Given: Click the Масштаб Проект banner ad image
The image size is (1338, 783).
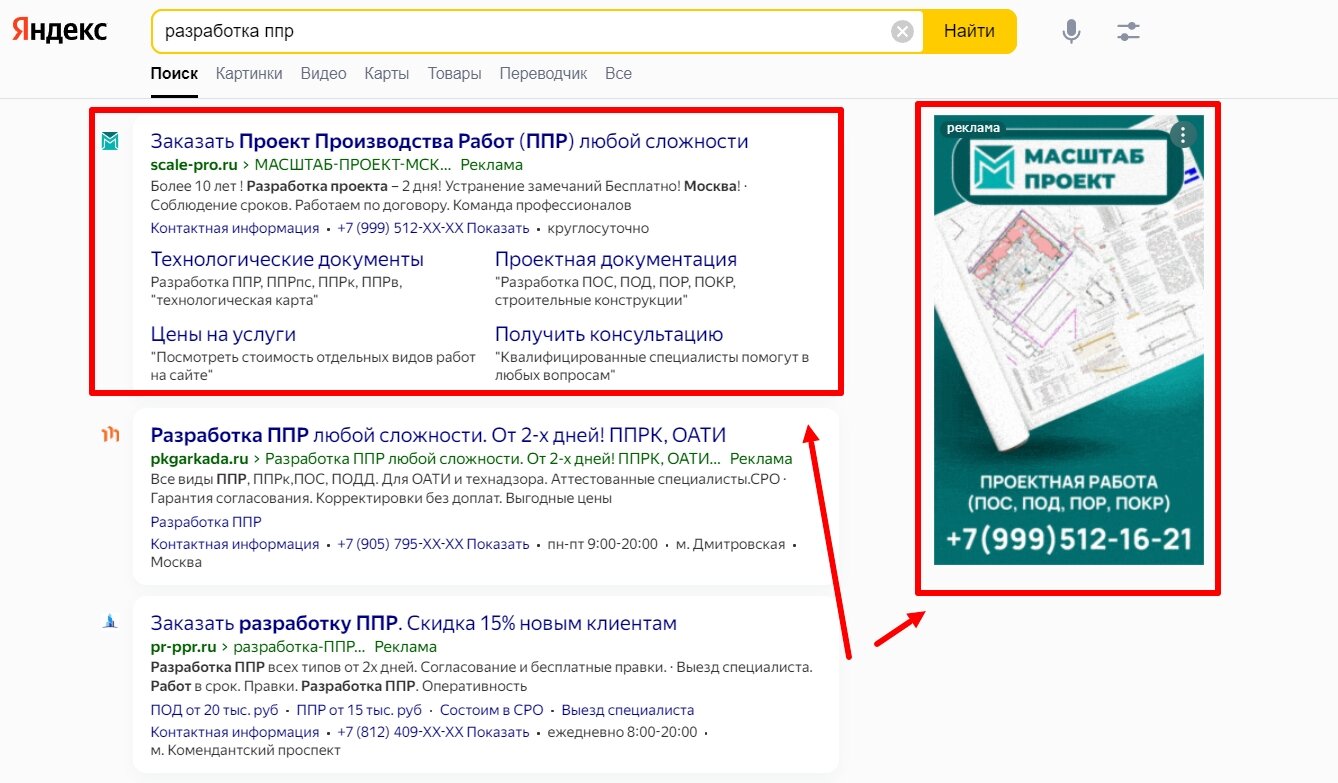Looking at the screenshot, I should (x=1069, y=340).
